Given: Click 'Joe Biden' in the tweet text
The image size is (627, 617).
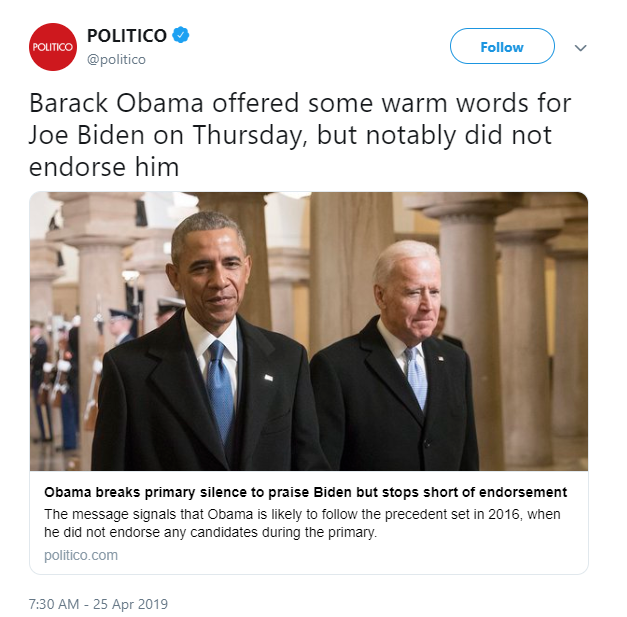Looking at the screenshot, I should [86, 135].
